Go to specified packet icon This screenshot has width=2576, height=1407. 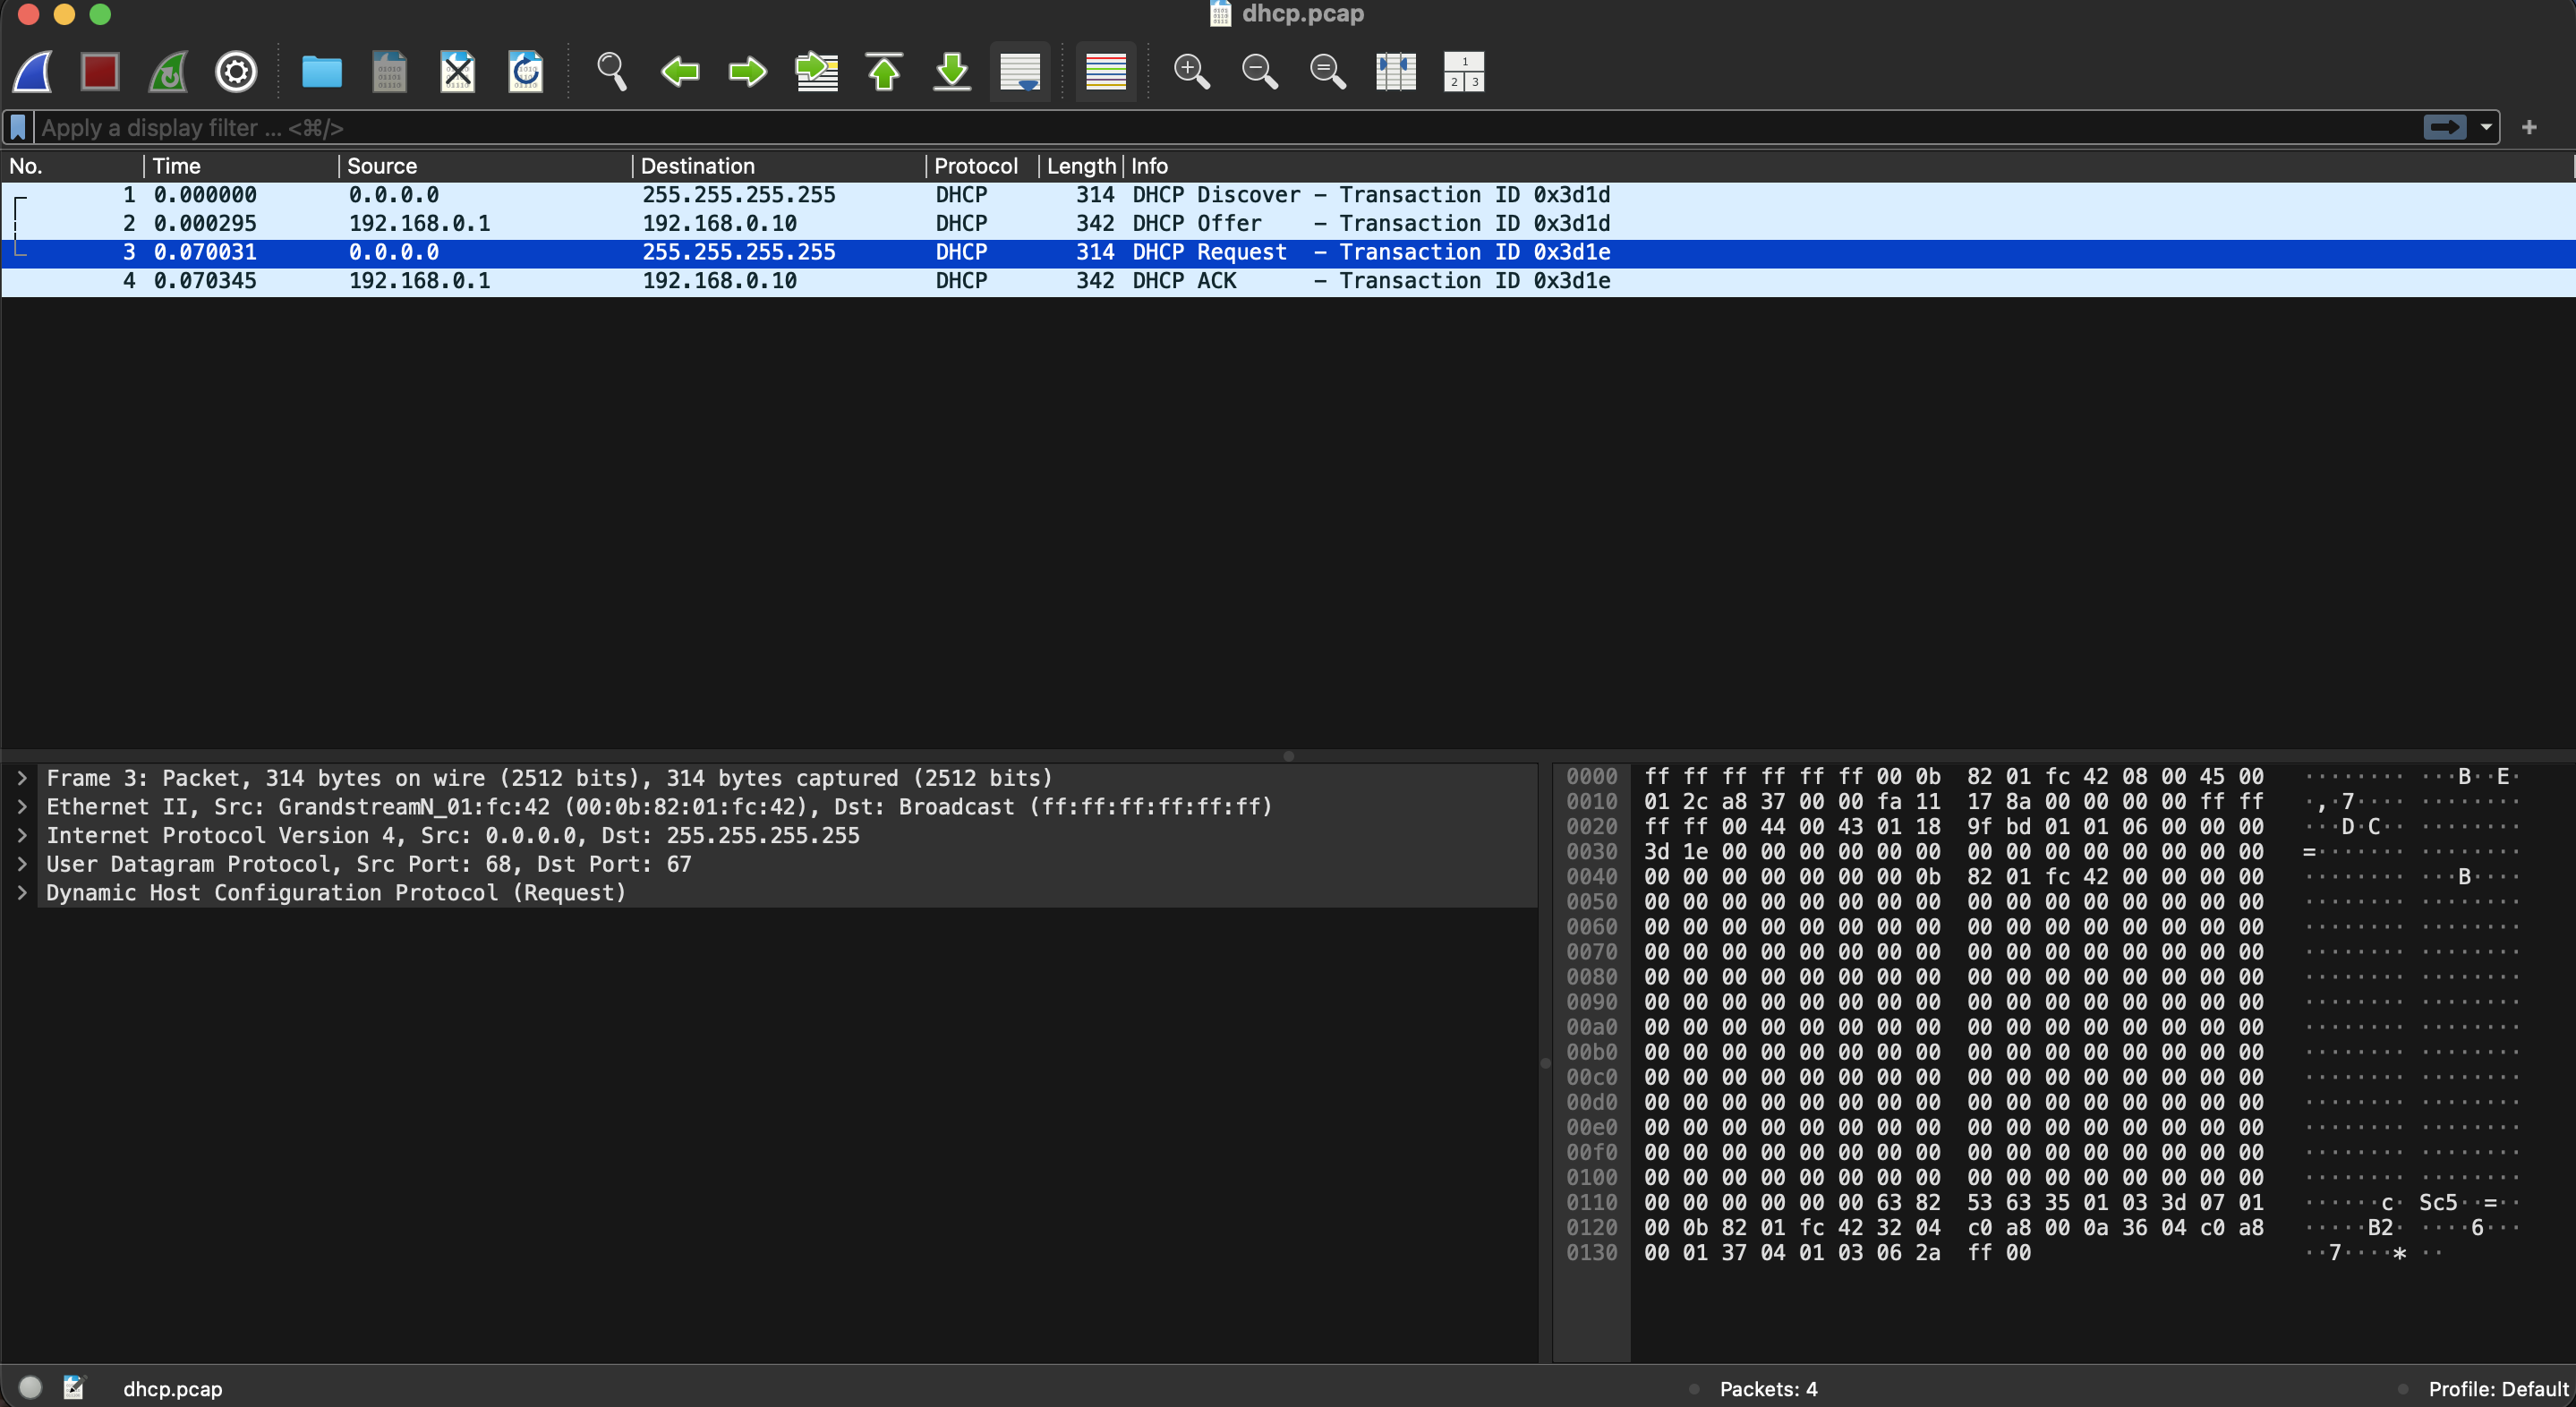pyautogui.click(x=816, y=72)
